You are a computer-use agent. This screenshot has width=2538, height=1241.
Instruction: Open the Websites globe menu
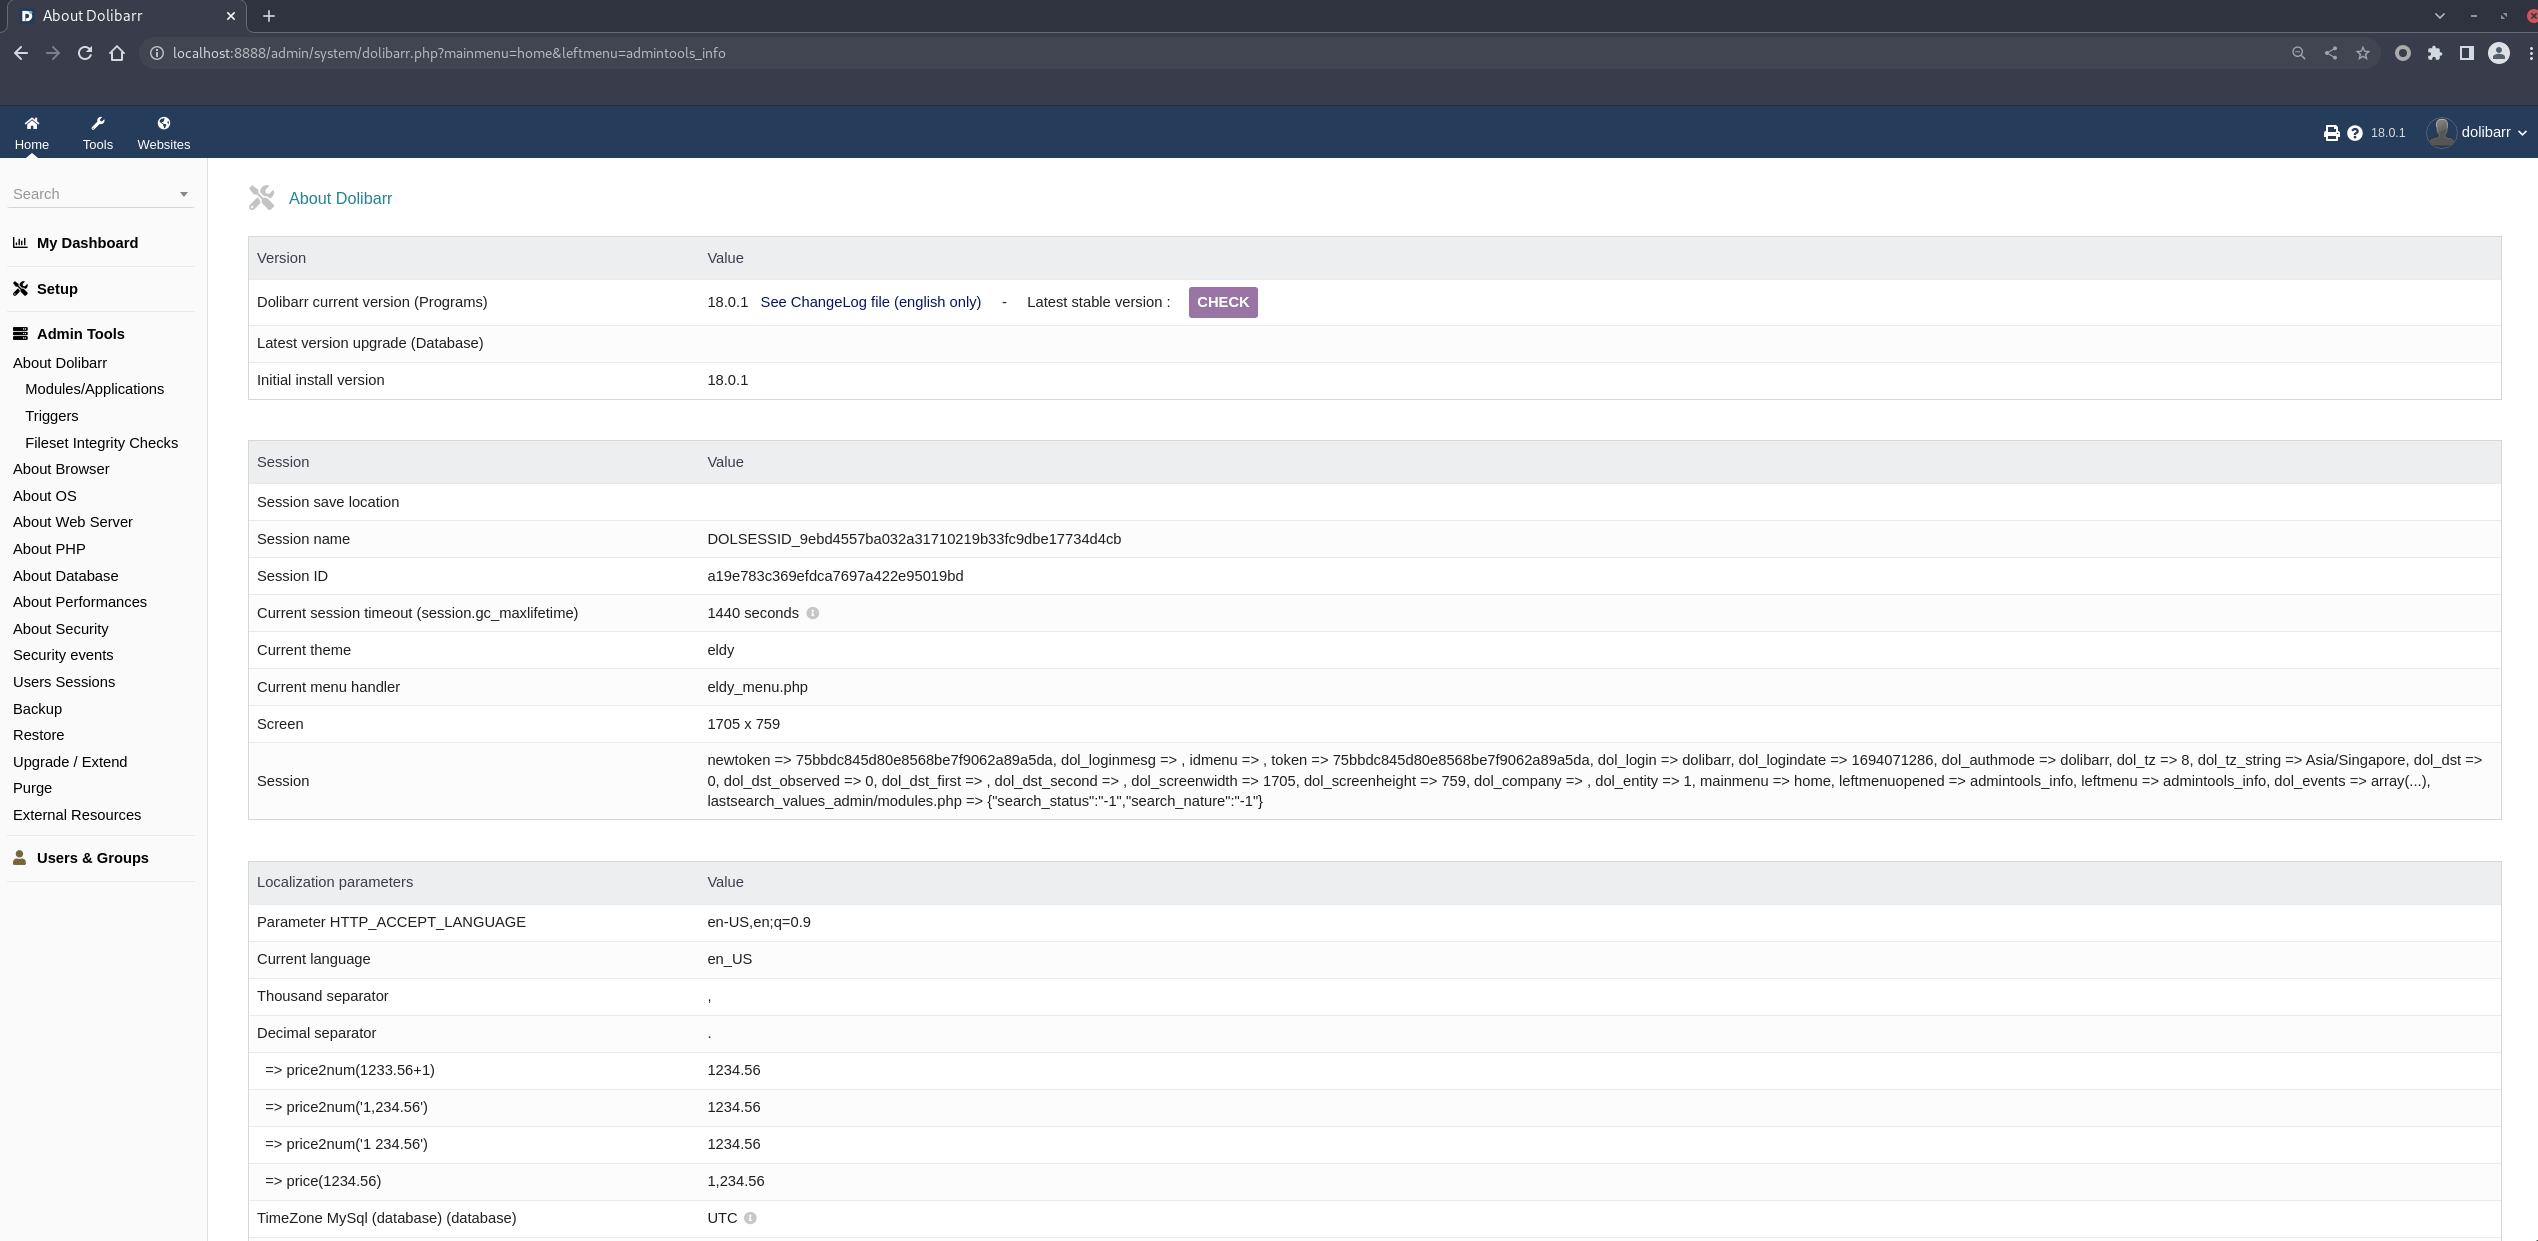(163, 124)
